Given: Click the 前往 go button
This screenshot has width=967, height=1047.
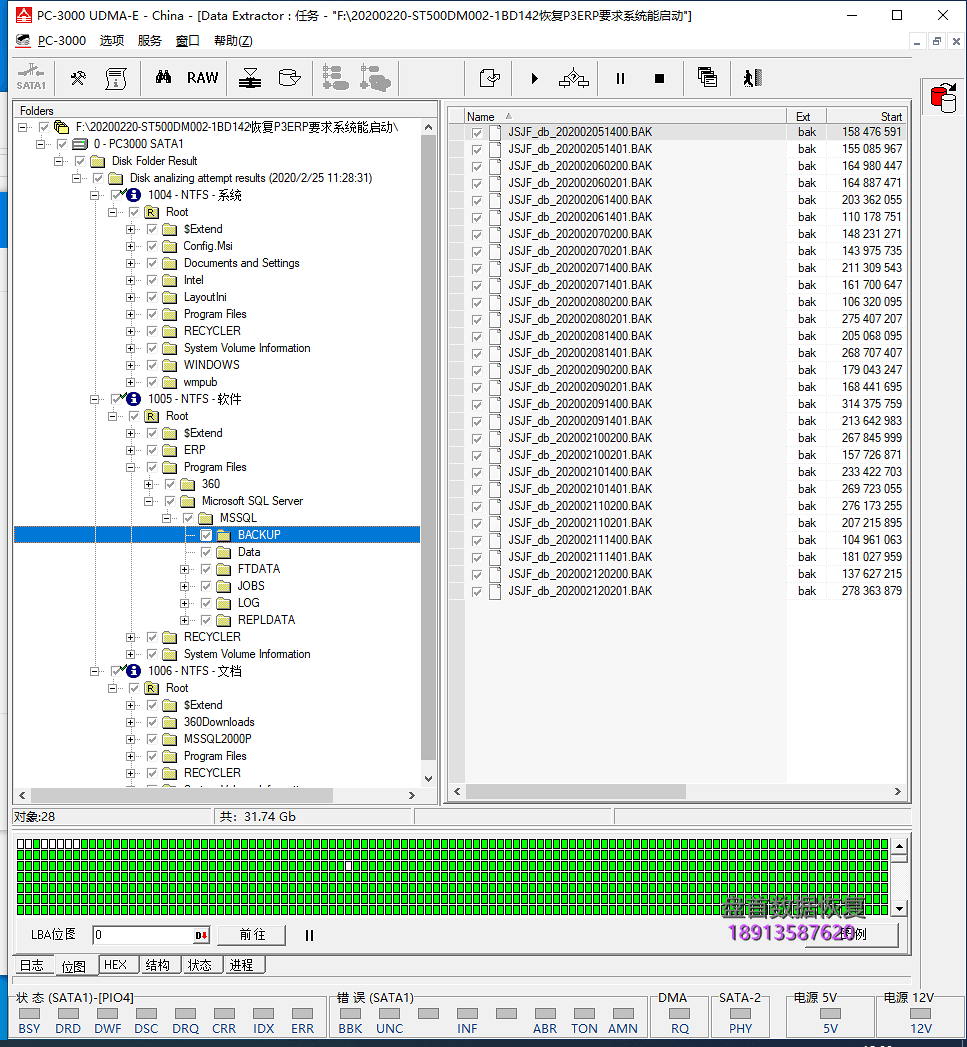Looking at the screenshot, I should (x=252, y=935).
